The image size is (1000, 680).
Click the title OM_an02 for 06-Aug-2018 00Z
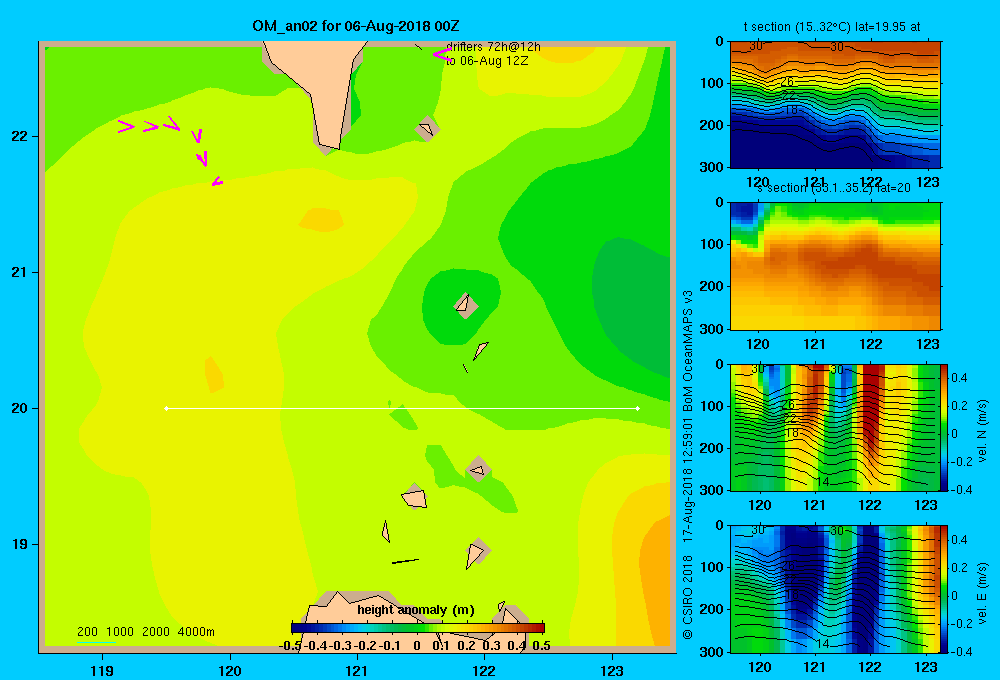tap(356, 26)
